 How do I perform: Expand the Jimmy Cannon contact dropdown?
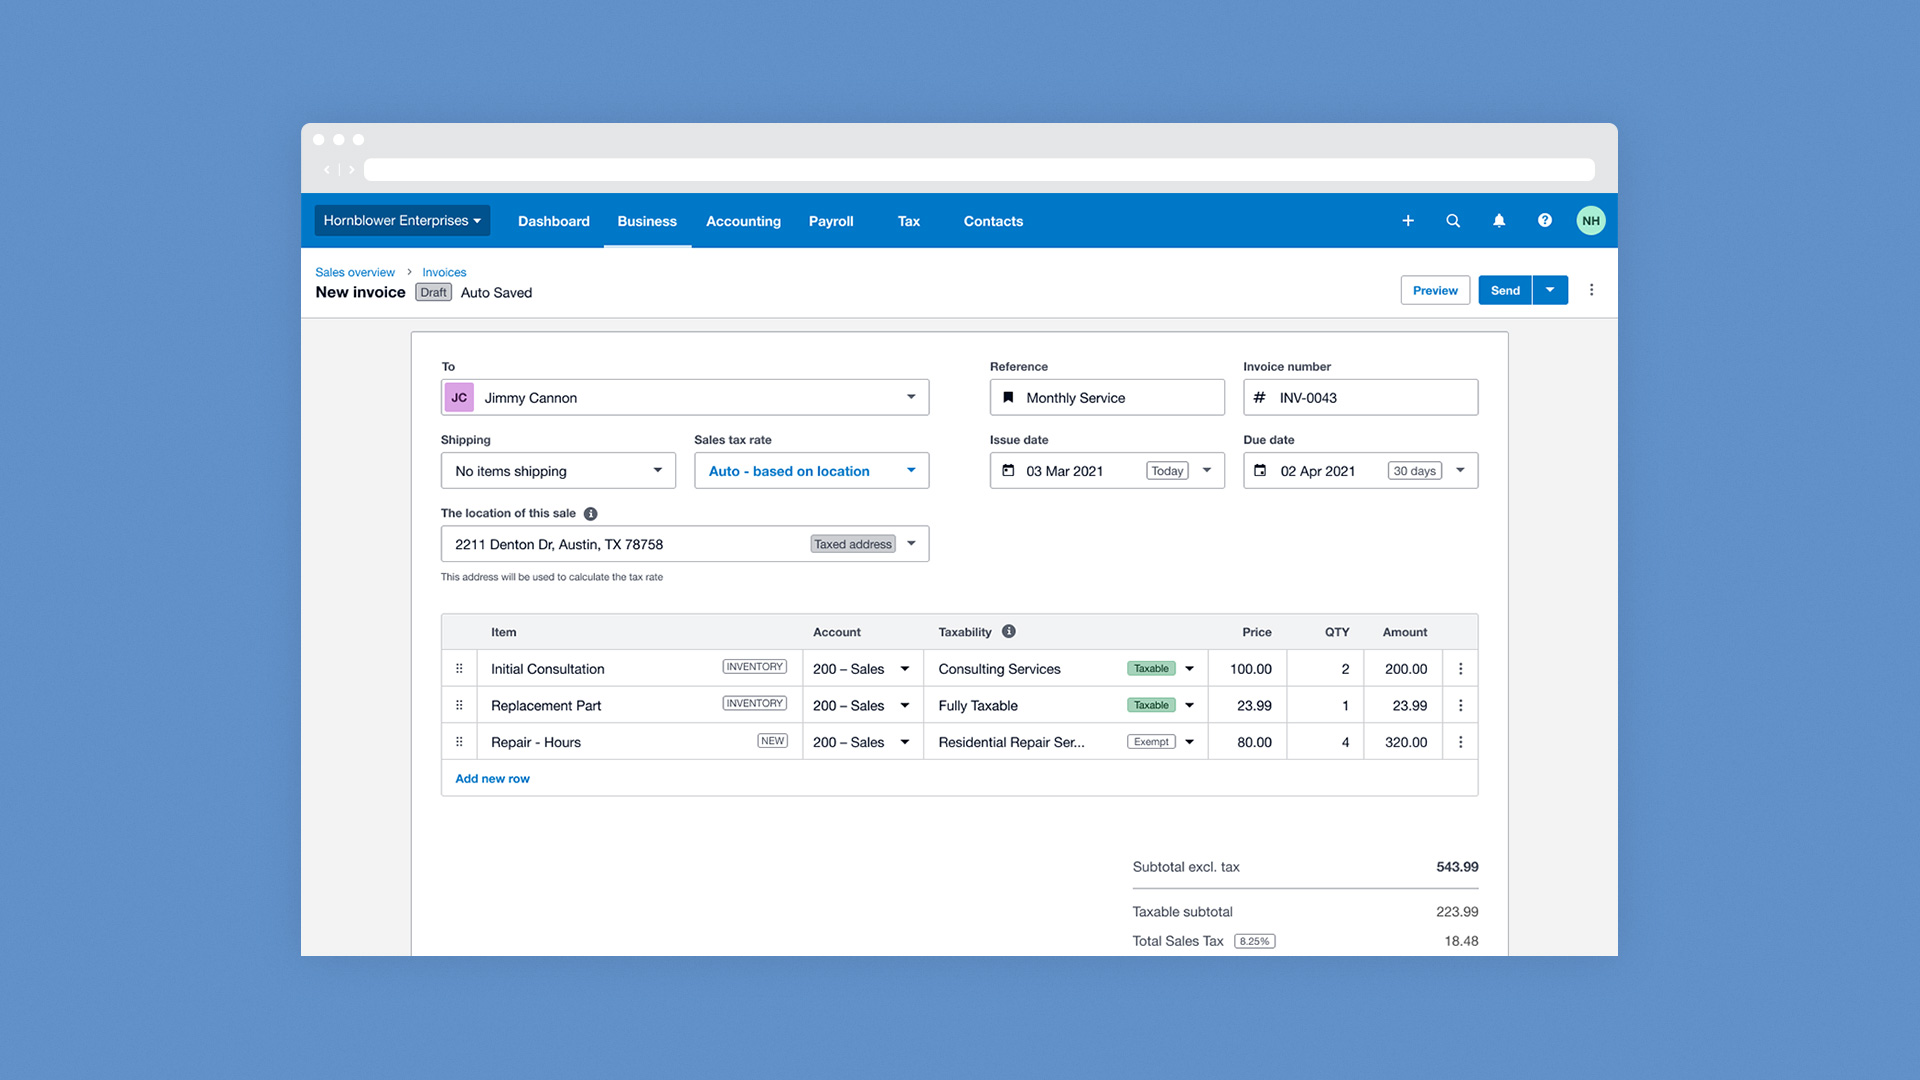point(911,397)
